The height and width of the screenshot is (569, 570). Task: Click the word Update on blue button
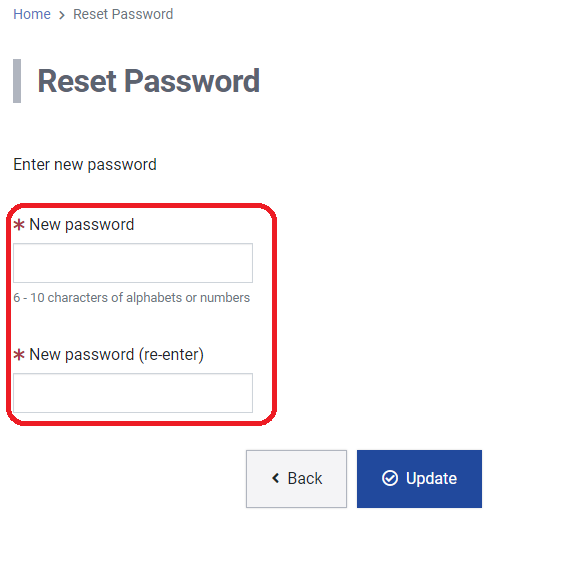[431, 478]
